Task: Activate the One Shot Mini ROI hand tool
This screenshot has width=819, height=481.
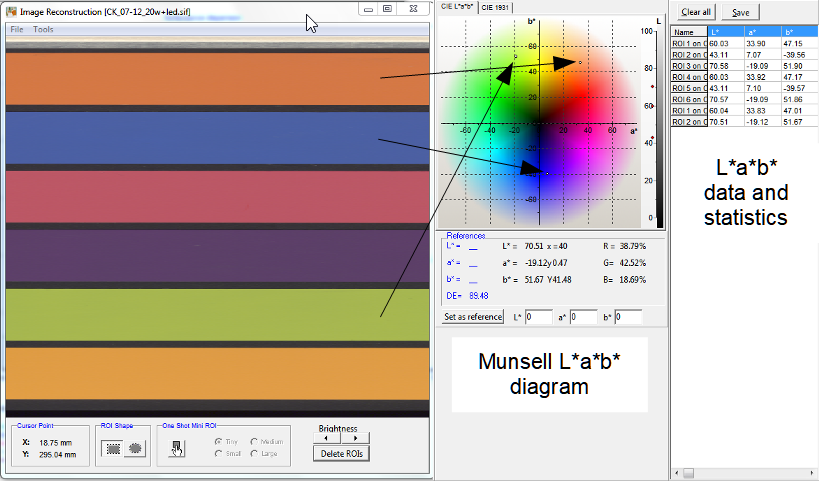Action: click(177, 448)
